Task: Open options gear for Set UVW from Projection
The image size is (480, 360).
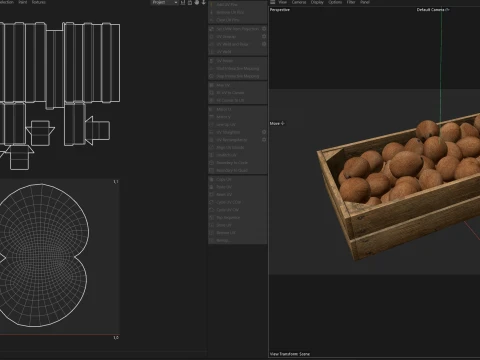Action: pyautogui.click(x=264, y=29)
